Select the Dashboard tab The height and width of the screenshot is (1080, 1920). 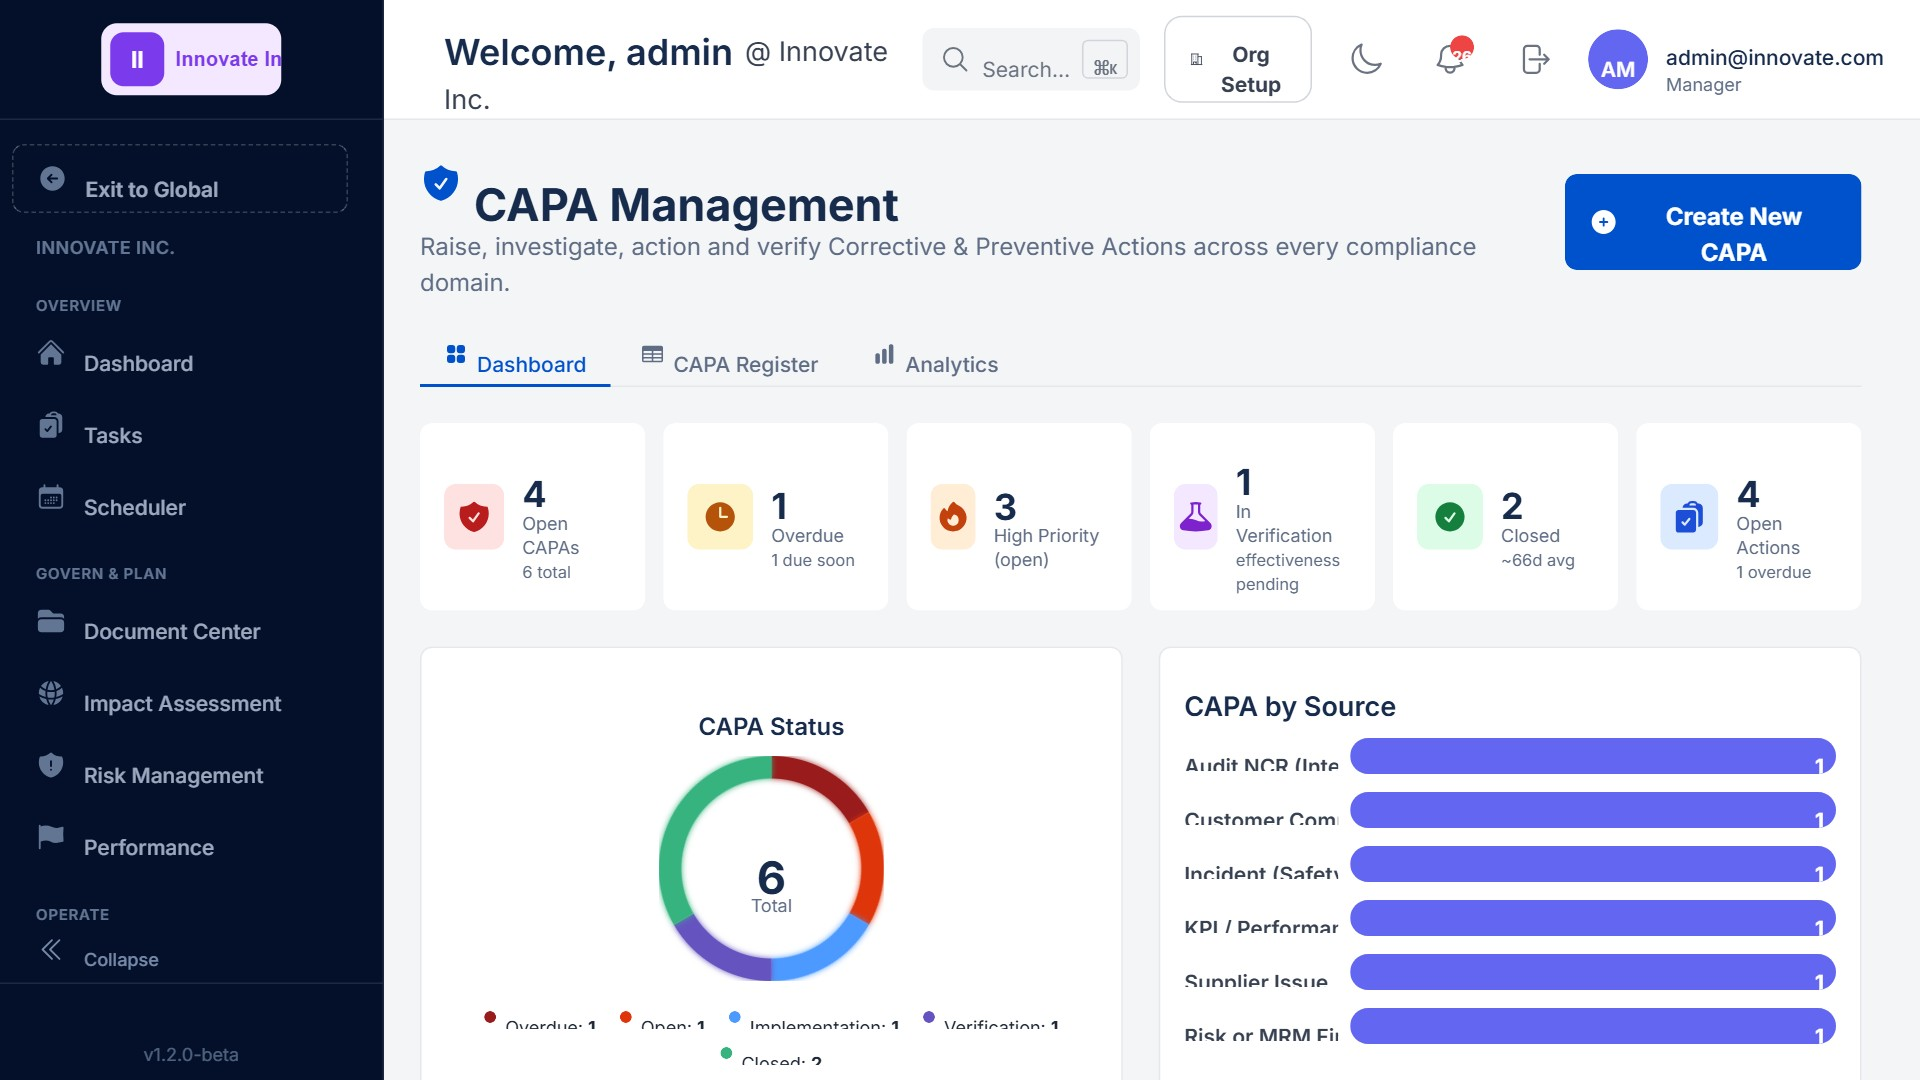coord(515,363)
